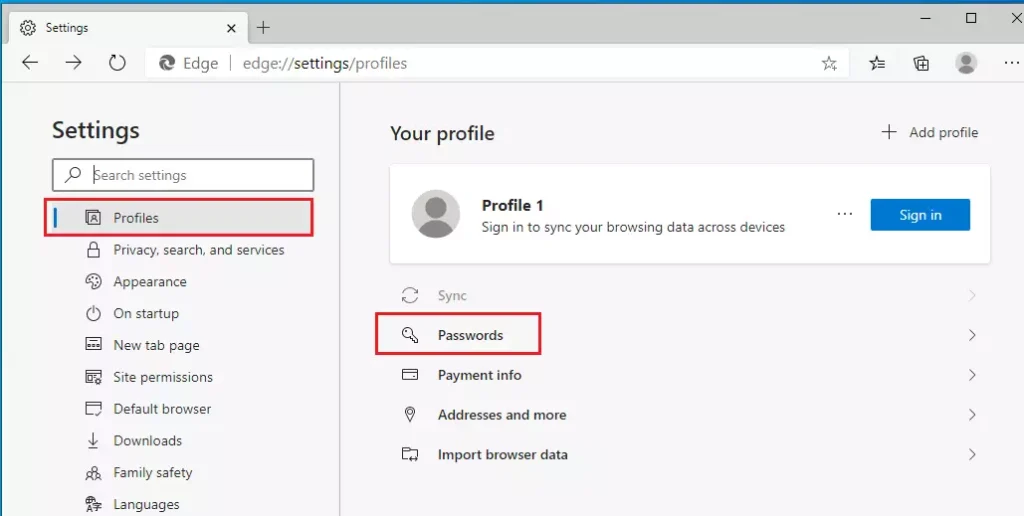This screenshot has height=516, width=1024.
Task: Open the Collections icon in toolbar
Action: (921, 63)
